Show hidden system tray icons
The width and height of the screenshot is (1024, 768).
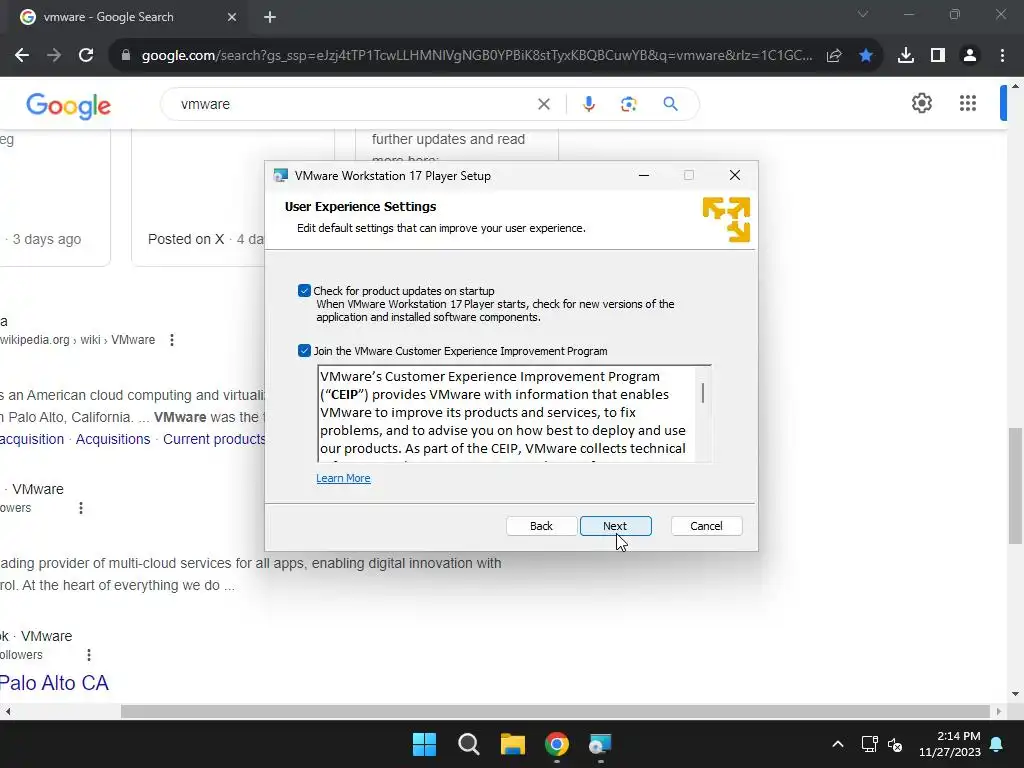[x=838, y=744]
